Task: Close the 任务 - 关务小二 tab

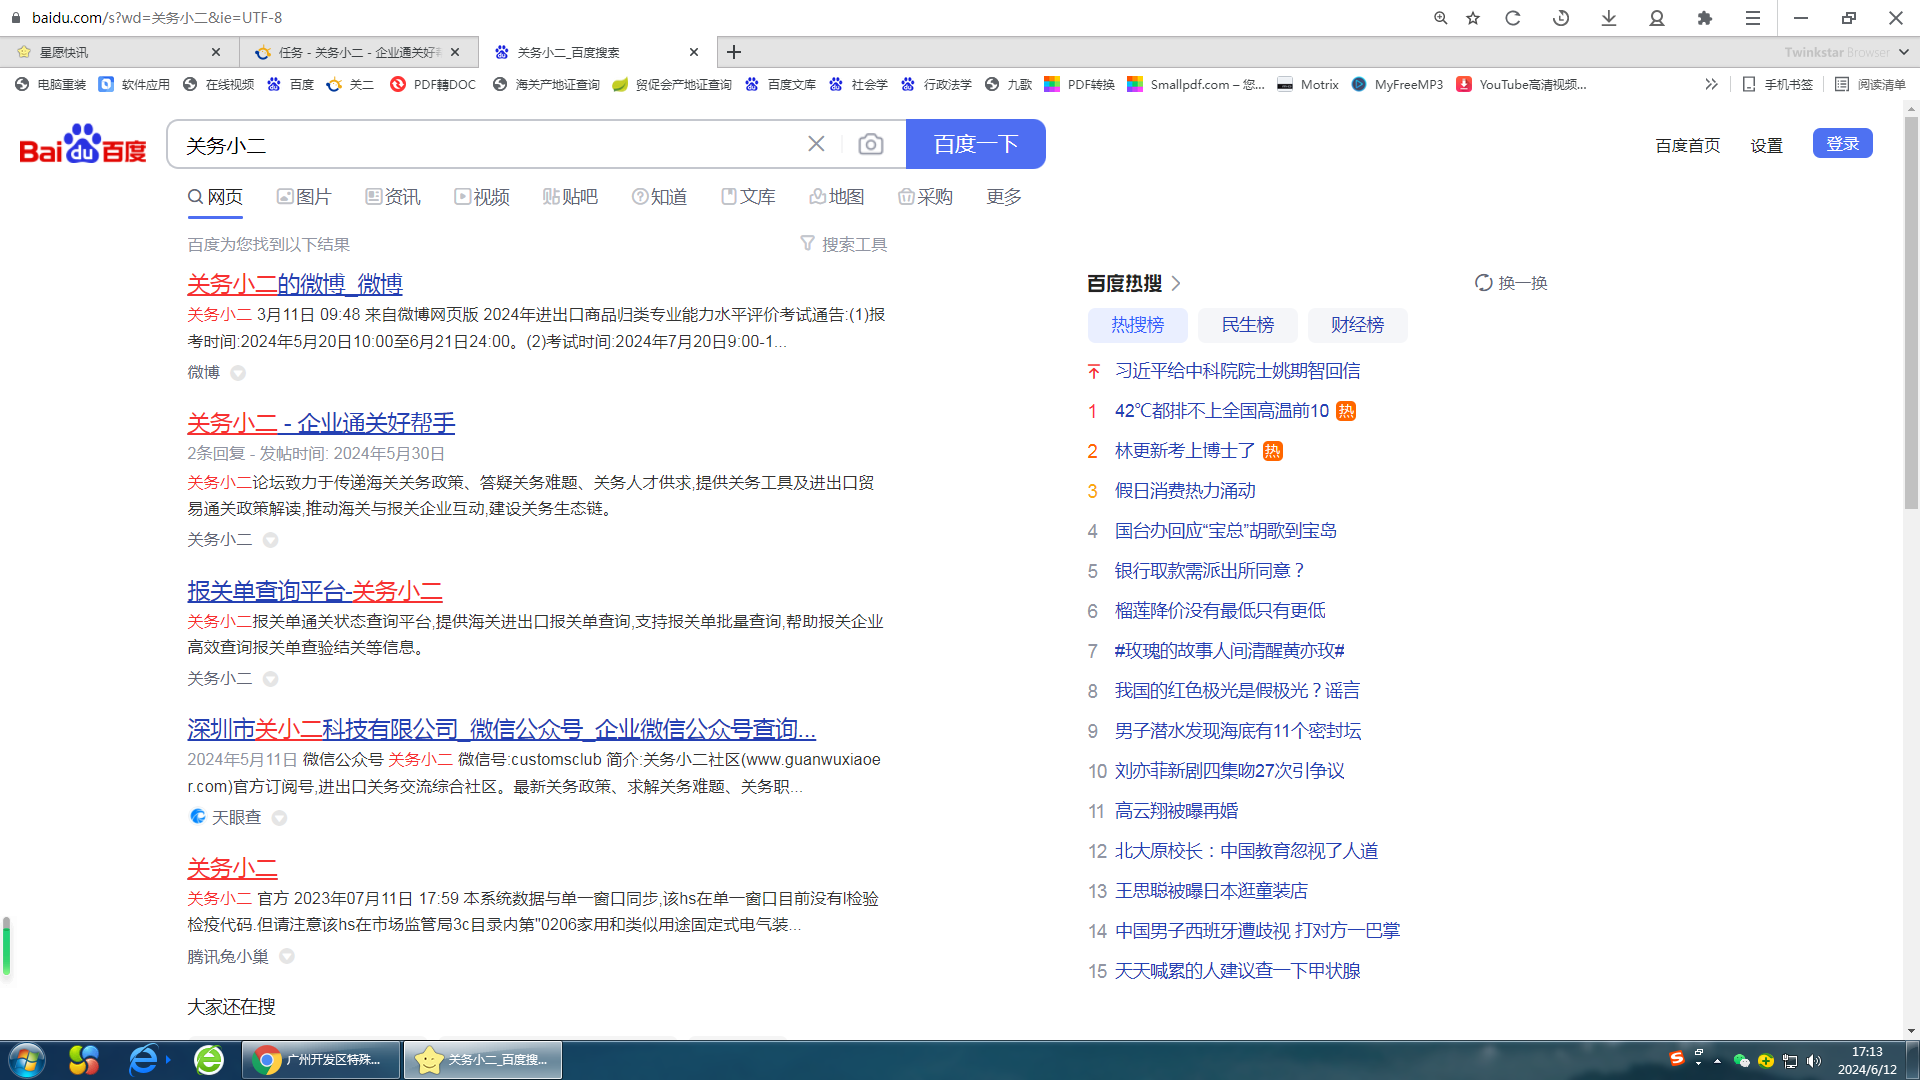Action: [455, 52]
